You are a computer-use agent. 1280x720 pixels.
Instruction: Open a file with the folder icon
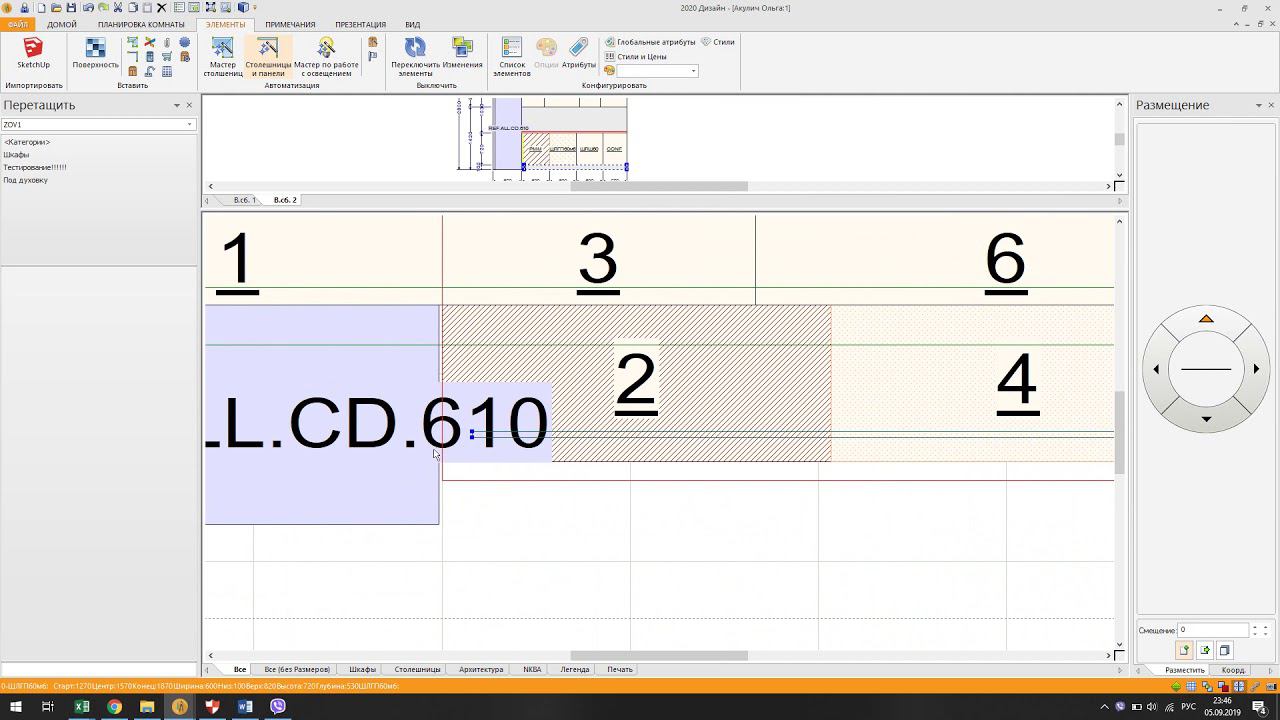pos(56,8)
